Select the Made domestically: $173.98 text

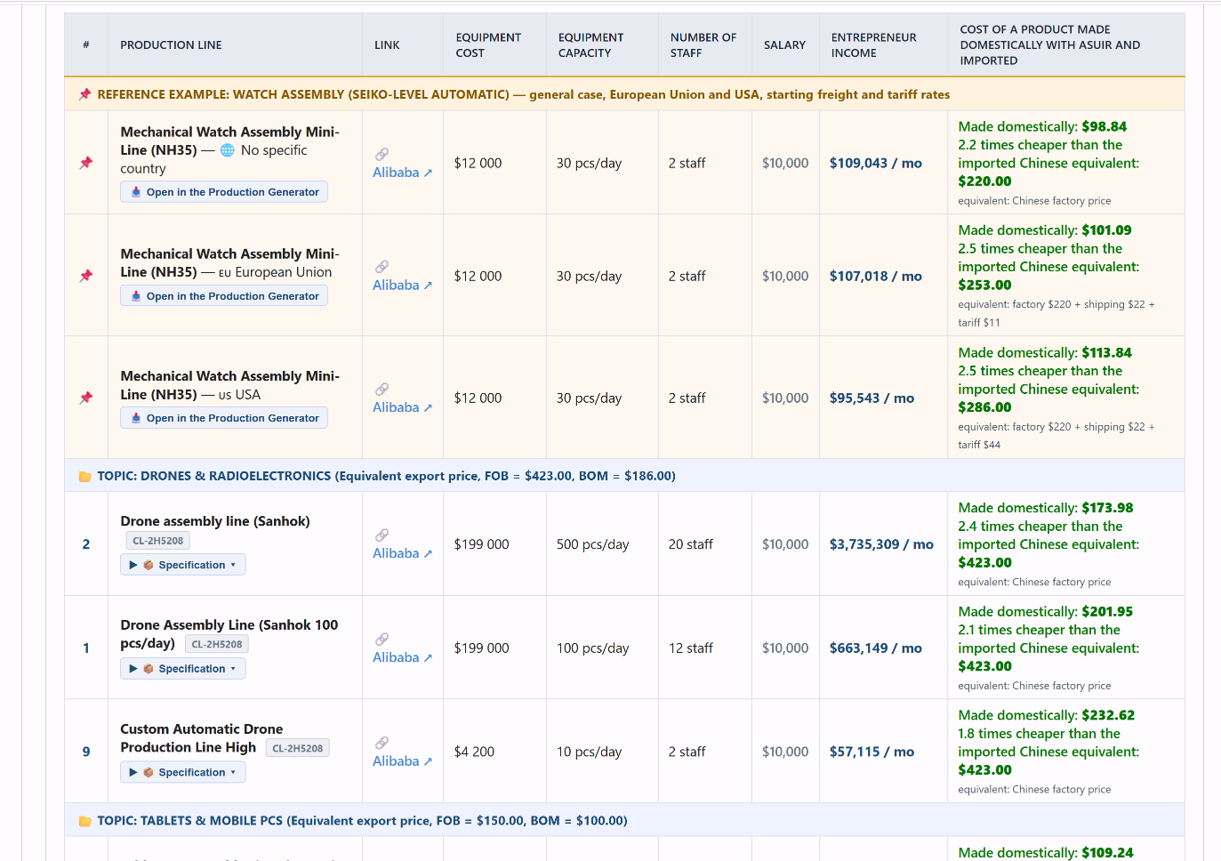coord(1046,508)
